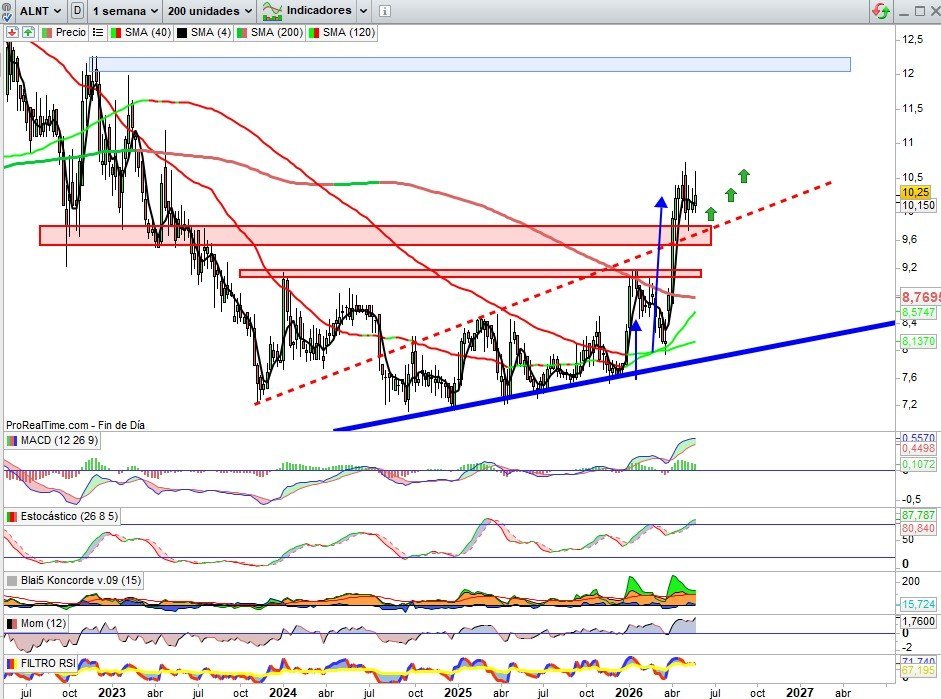This screenshot has height=699, width=941.
Task: Click the 0,4498 MACD value label
Action: [918, 448]
